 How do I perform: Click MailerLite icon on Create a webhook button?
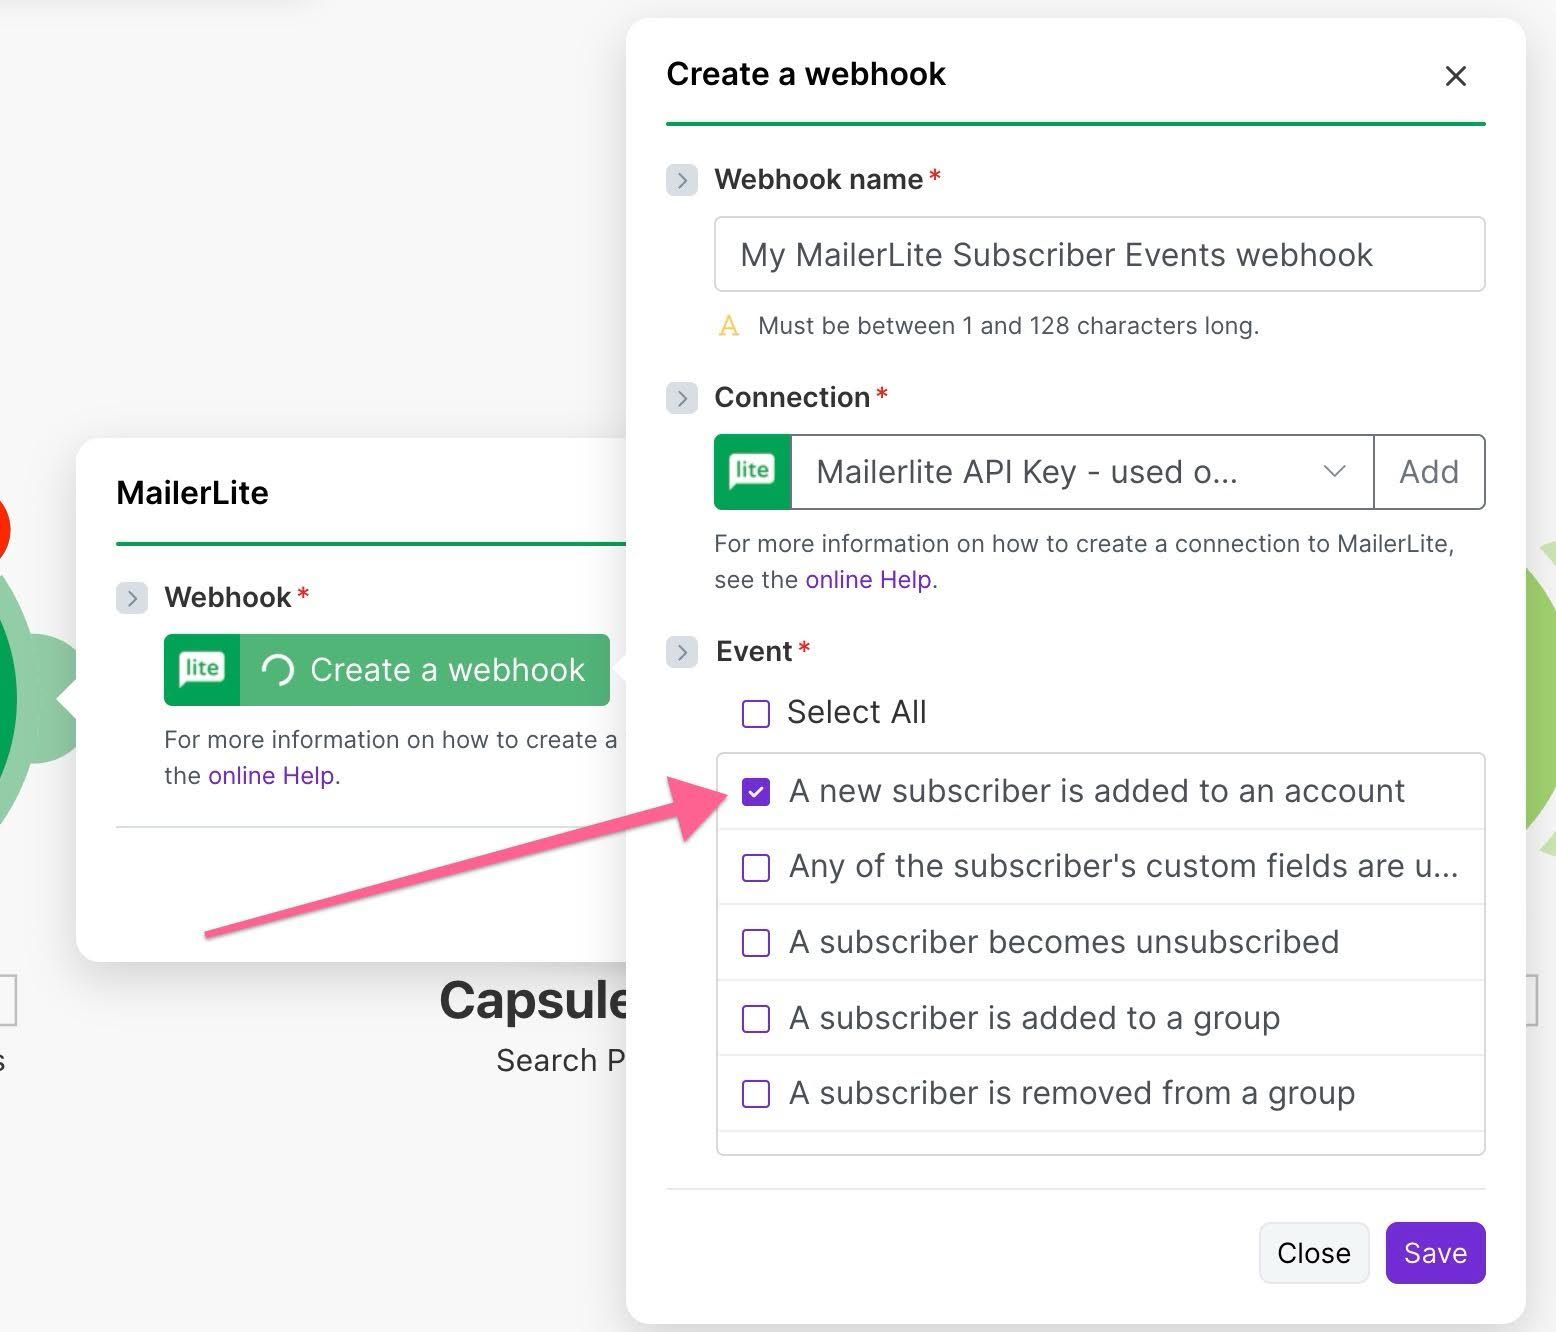pyautogui.click(x=202, y=670)
